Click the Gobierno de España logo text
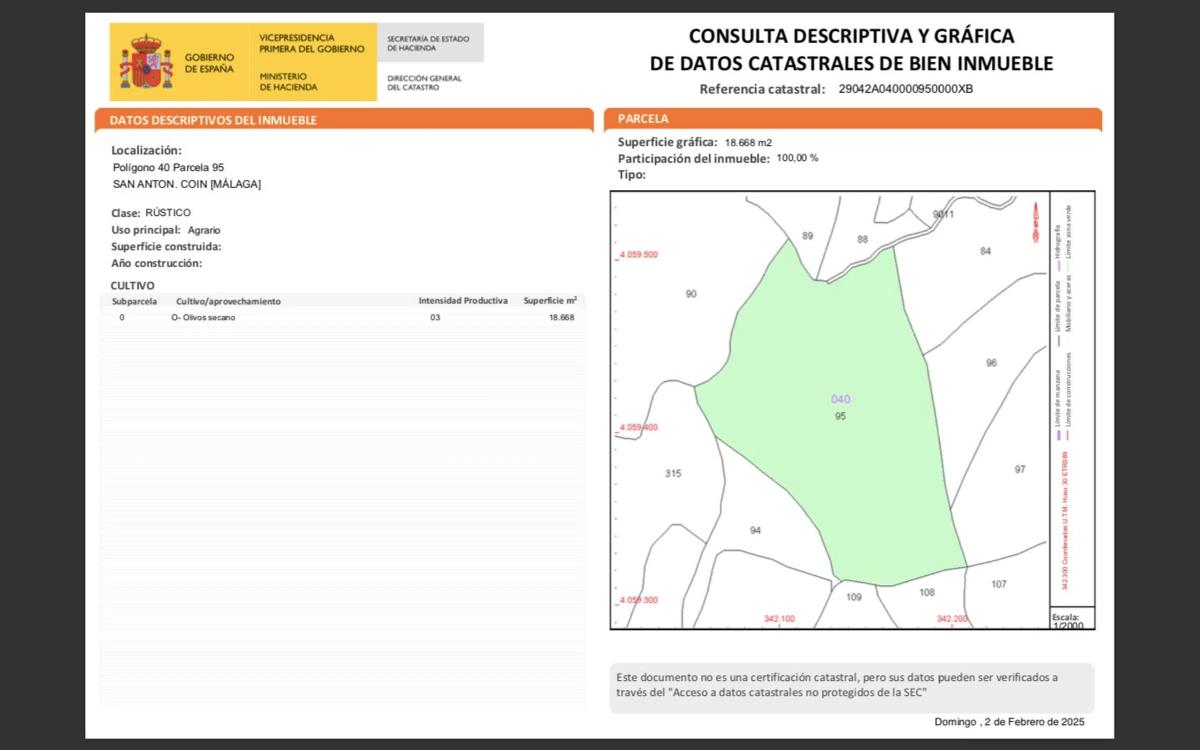This screenshot has height=750, width=1200. click(x=209, y=63)
